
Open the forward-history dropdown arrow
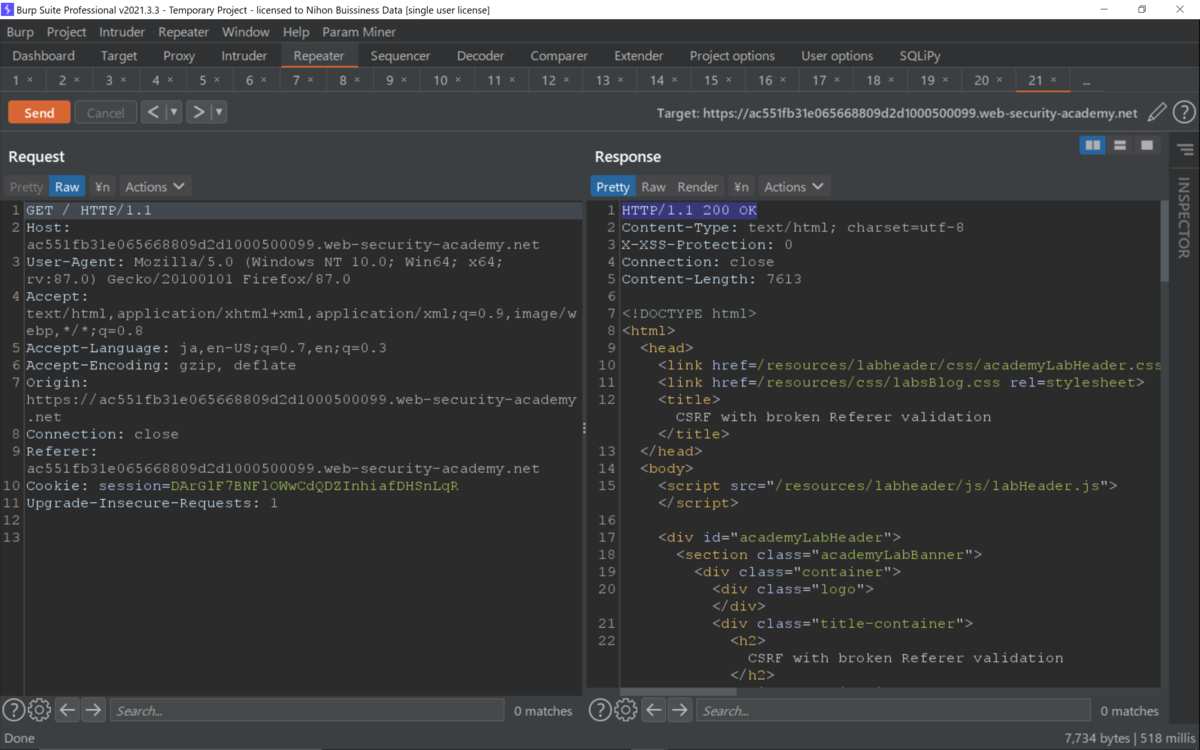point(218,112)
